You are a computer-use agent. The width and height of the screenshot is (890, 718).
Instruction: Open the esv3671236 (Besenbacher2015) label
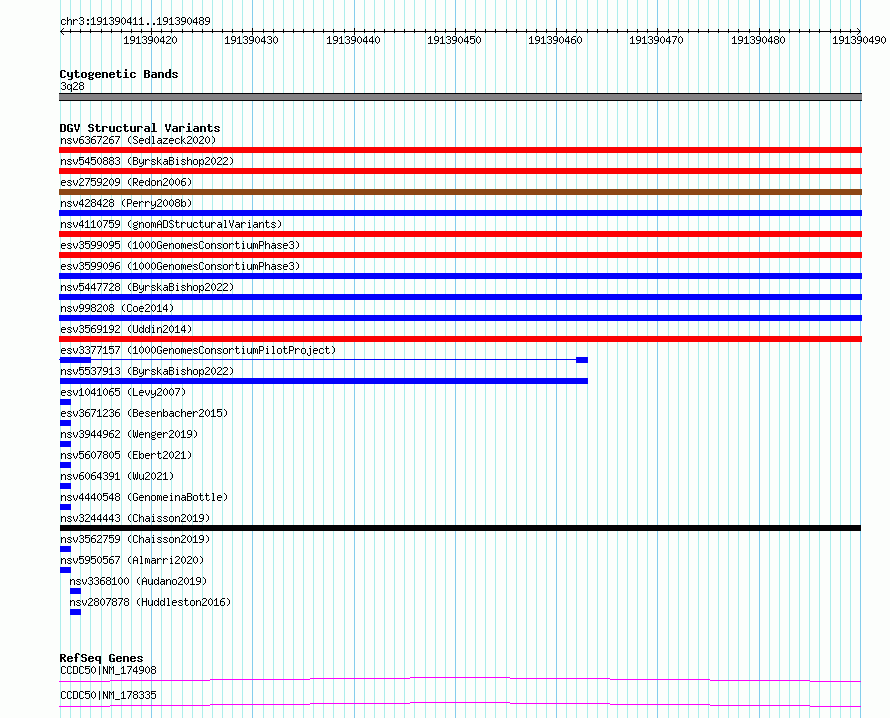[144, 413]
